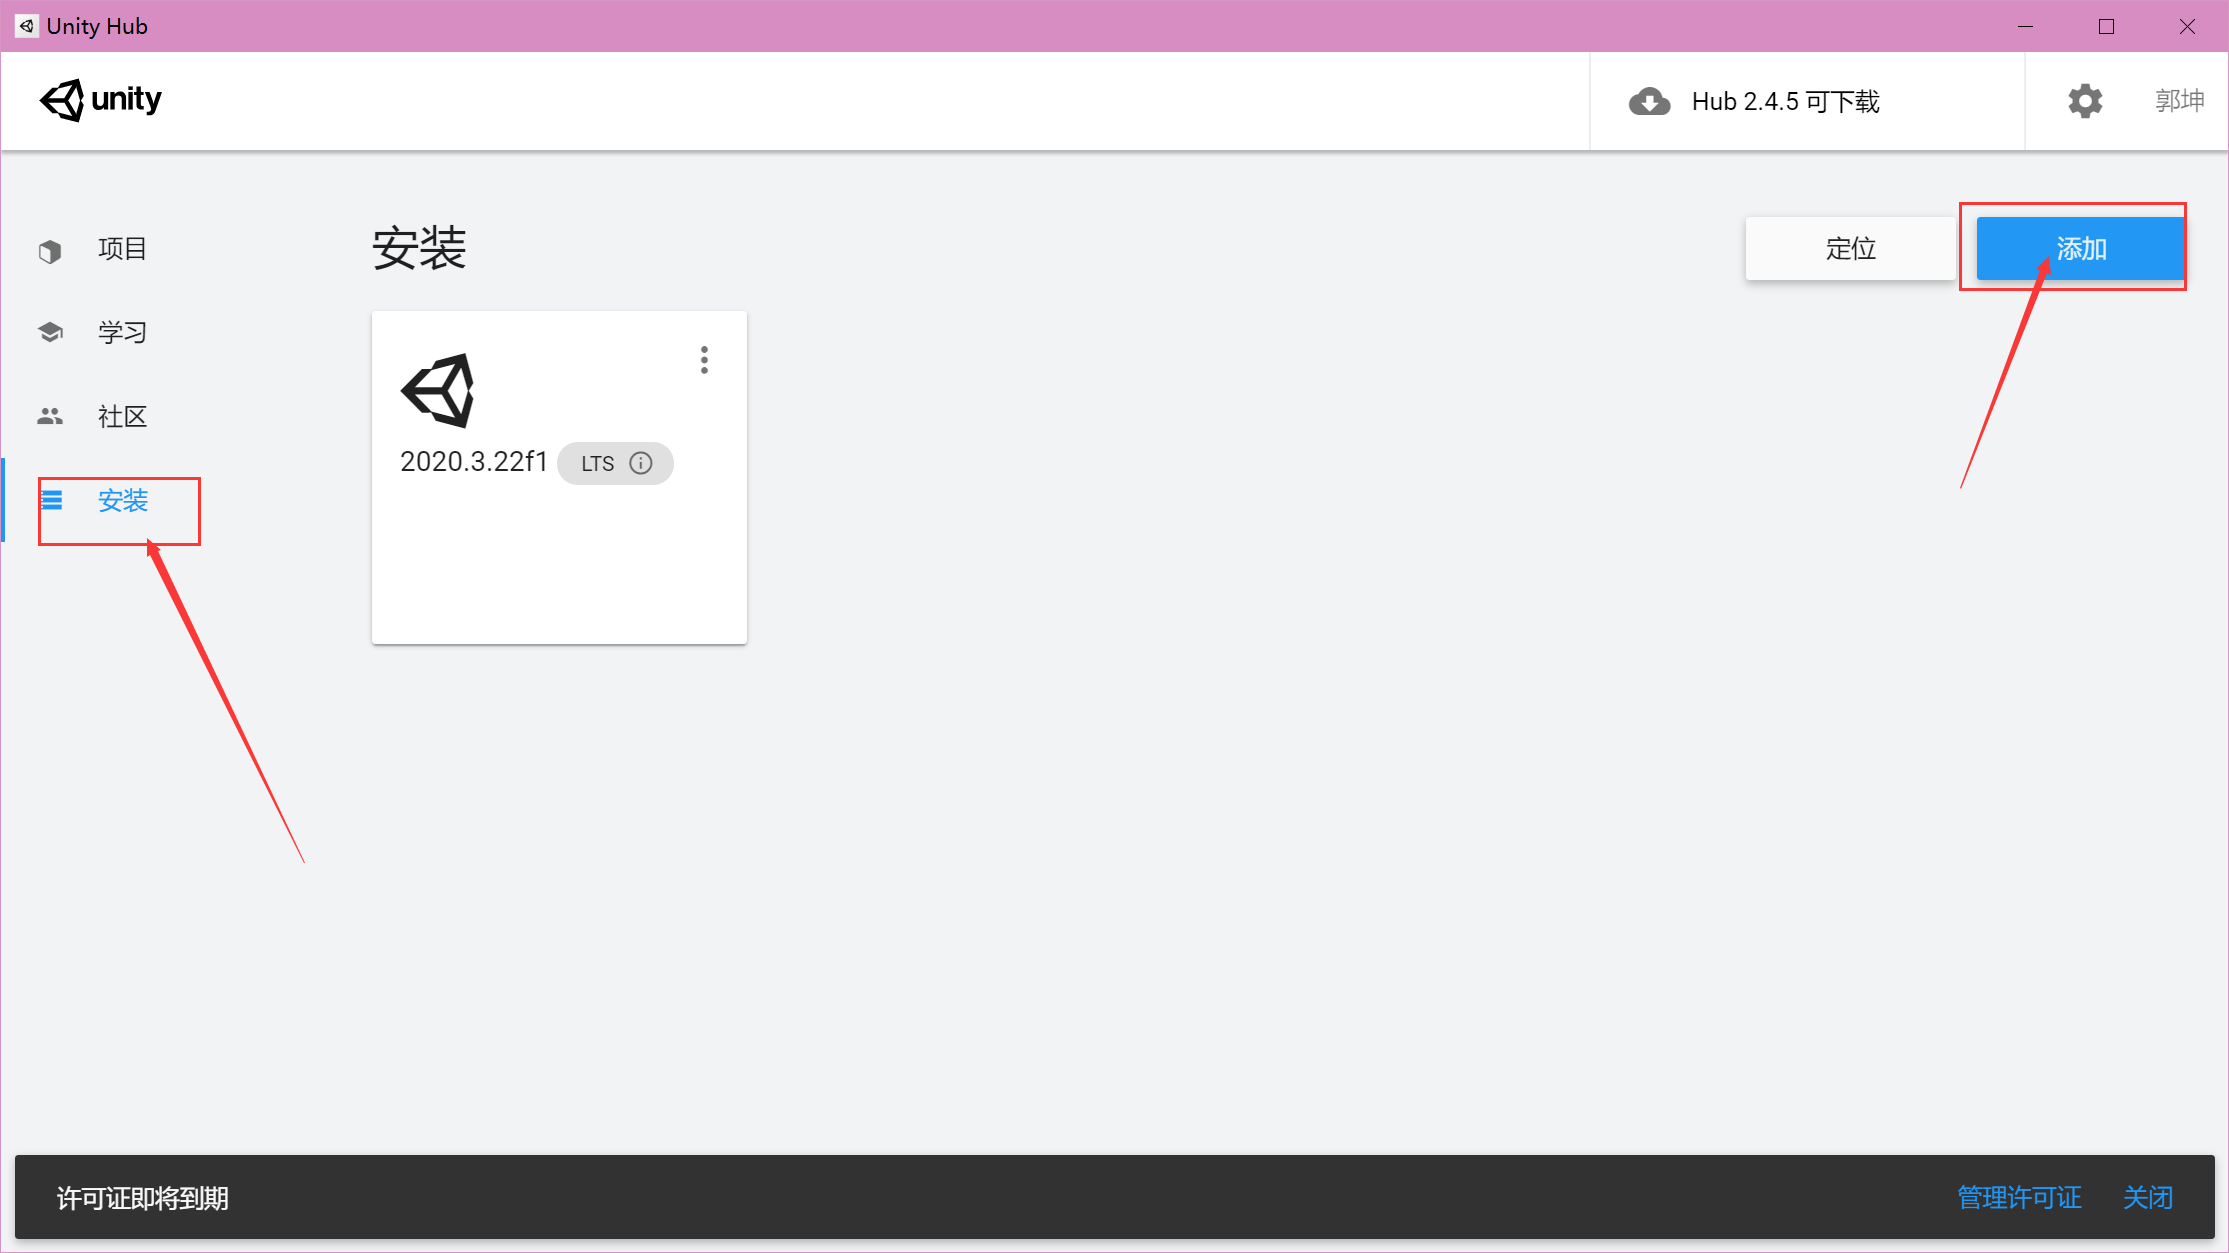Open the 2020.3.22f1 three-dot options menu
This screenshot has height=1253, width=2229.
pos(704,359)
